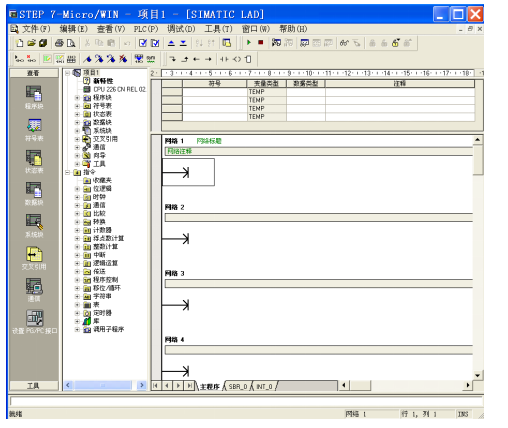Click the Insert Network toolbar icon
The height and width of the screenshot is (428, 508).
(x=19, y=59)
